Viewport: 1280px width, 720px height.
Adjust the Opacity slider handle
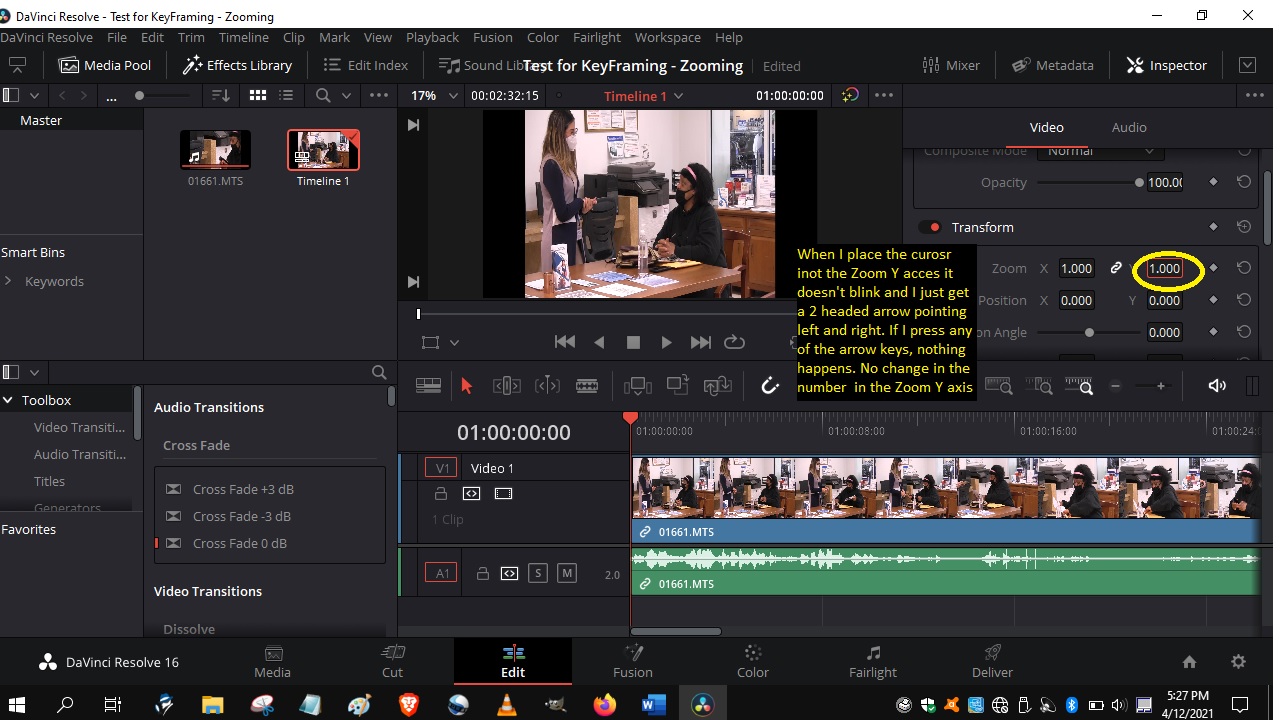[x=1139, y=182]
